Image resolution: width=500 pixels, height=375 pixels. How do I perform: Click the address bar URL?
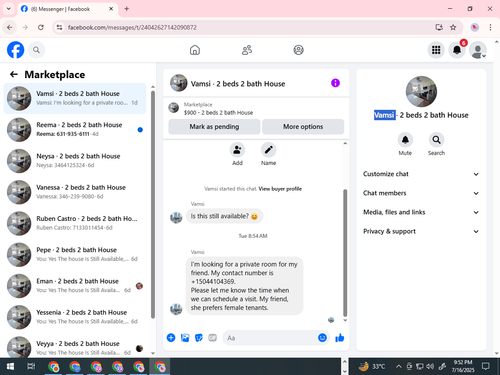132,27
